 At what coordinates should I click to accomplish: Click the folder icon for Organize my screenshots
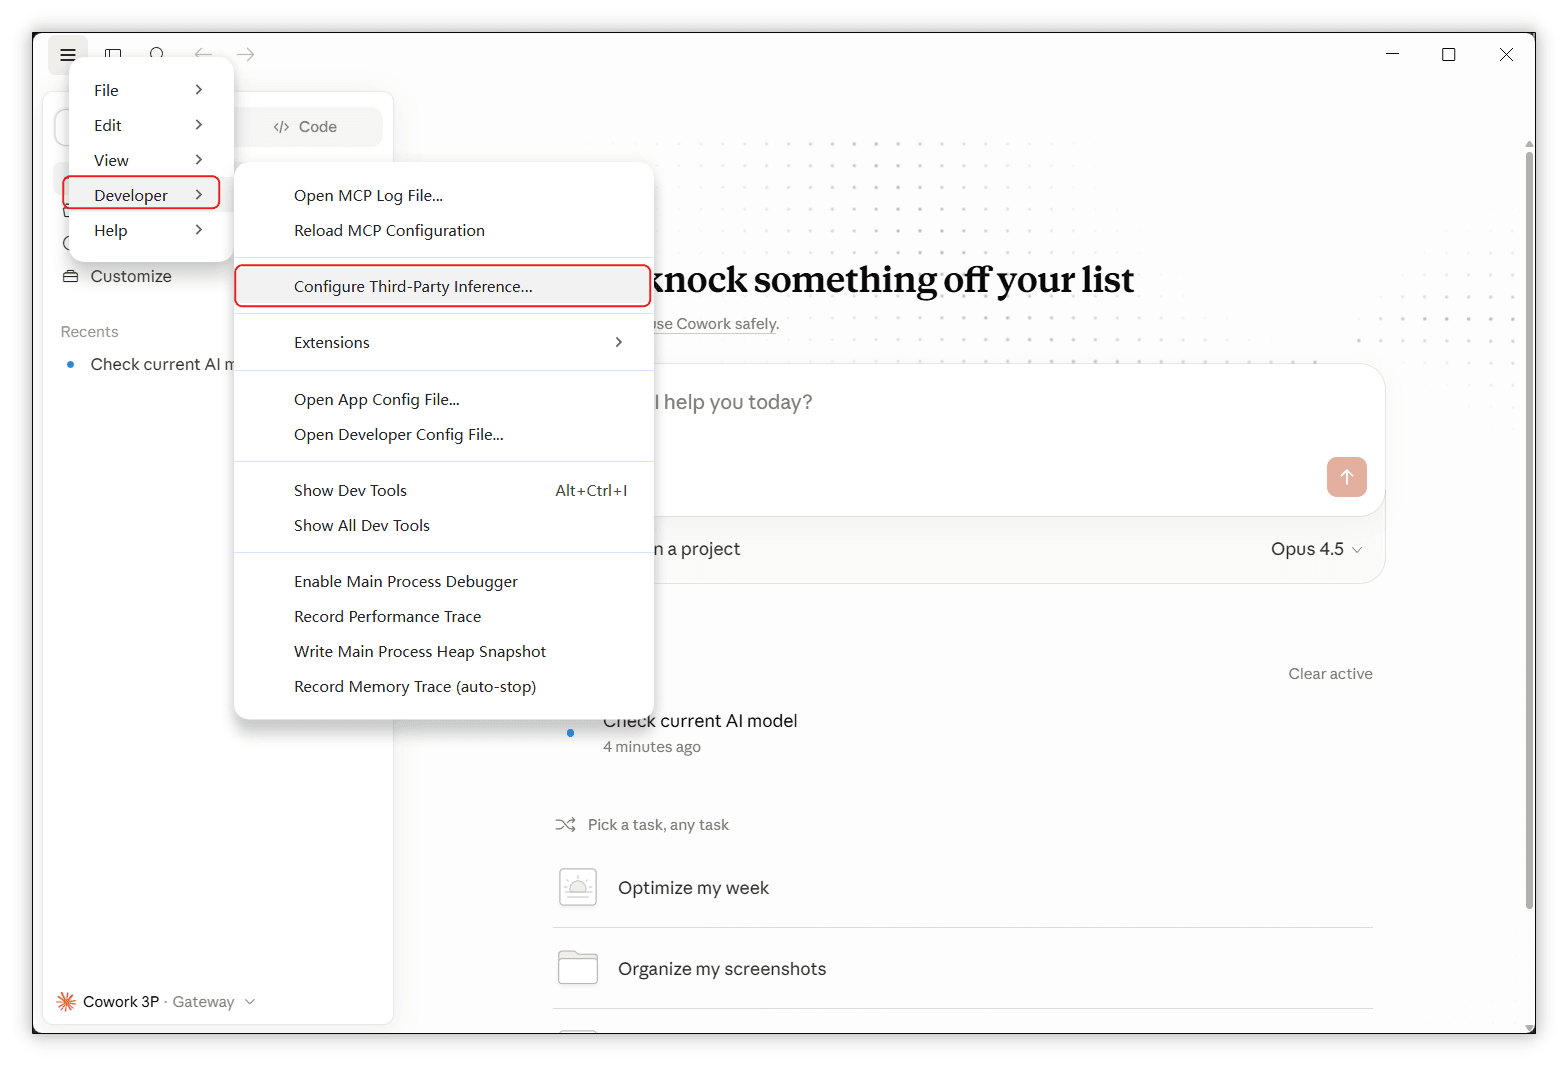[578, 968]
